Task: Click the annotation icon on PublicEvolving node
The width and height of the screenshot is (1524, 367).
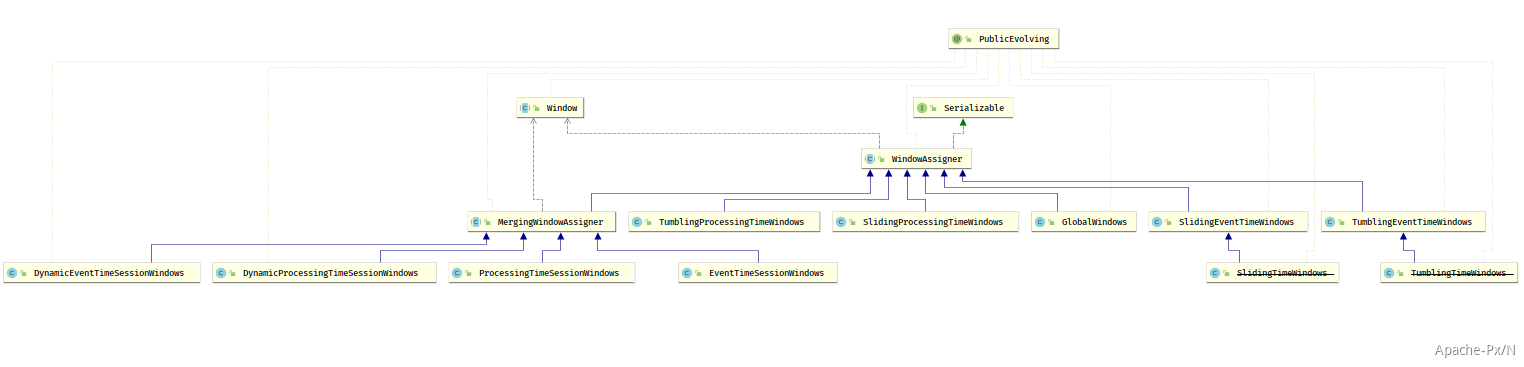Action: (957, 39)
